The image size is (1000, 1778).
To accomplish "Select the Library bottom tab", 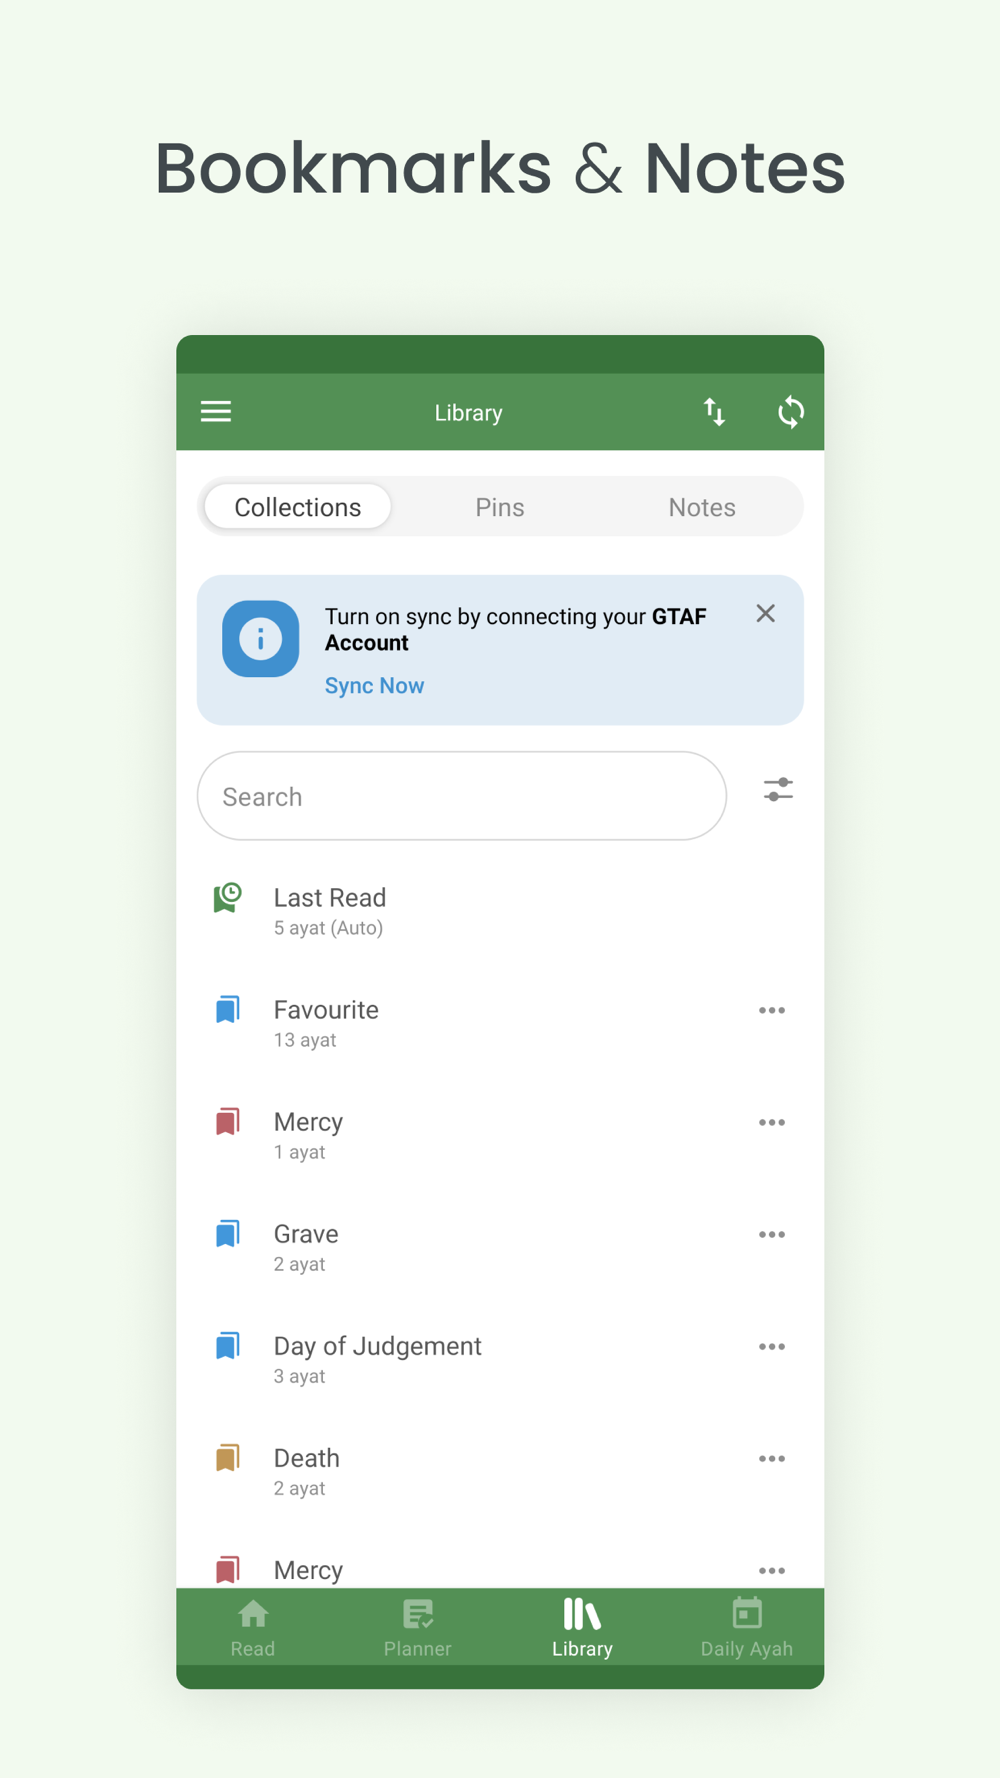I will pyautogui.click(x=582, y=1628).
